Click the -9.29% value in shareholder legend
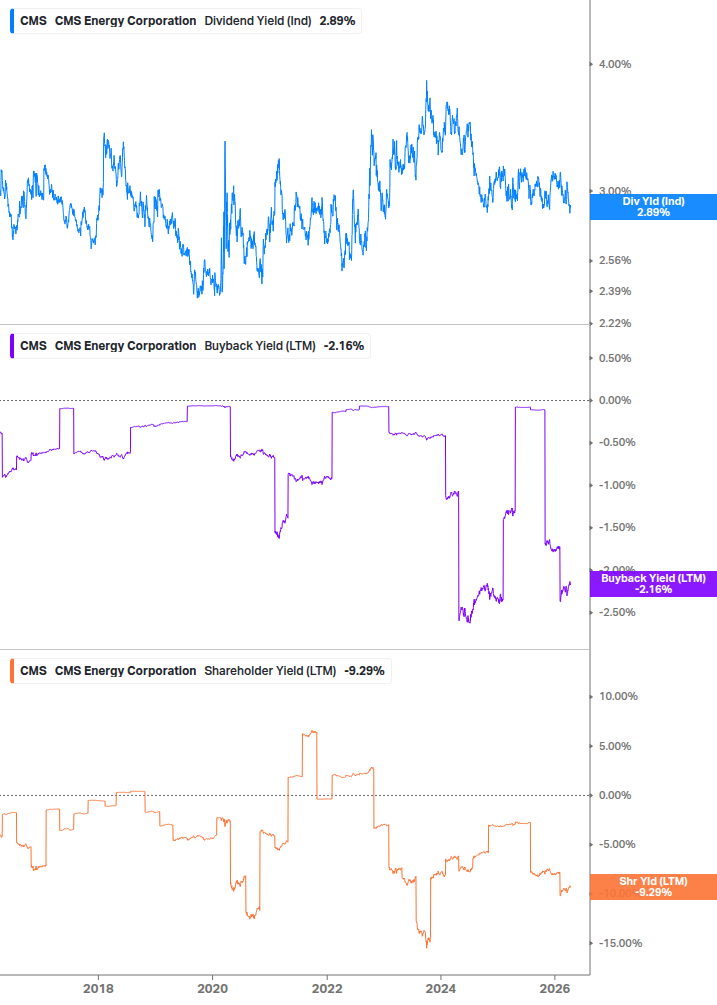 point(365,671)
